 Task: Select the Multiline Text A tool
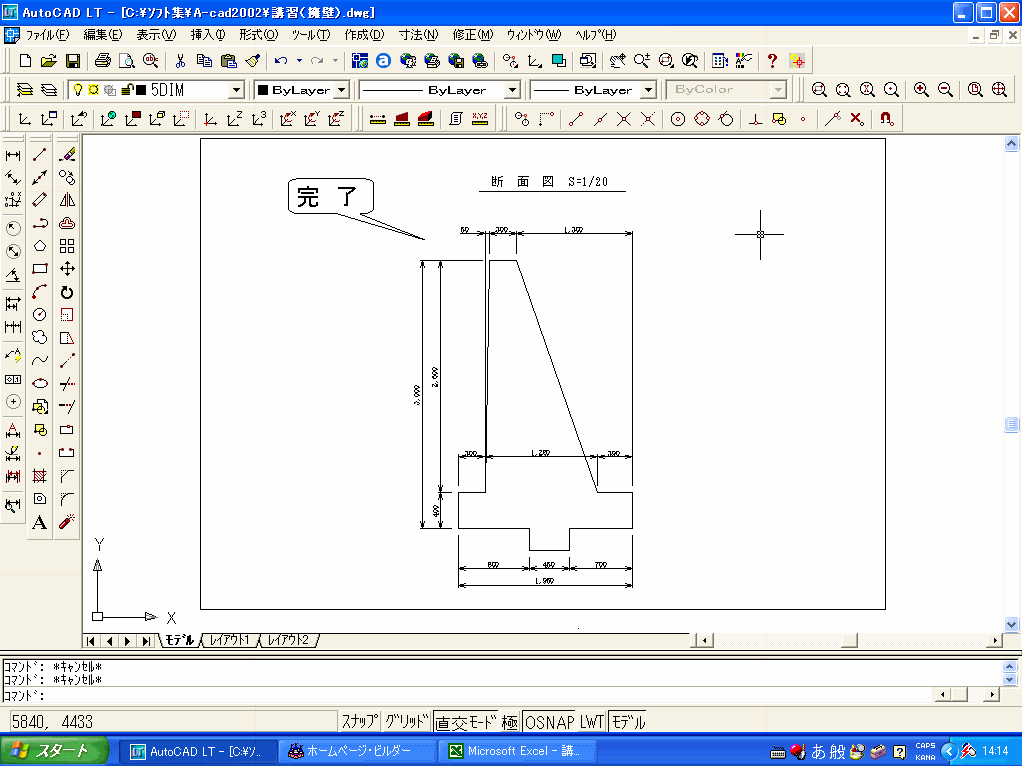coord(40,522)
